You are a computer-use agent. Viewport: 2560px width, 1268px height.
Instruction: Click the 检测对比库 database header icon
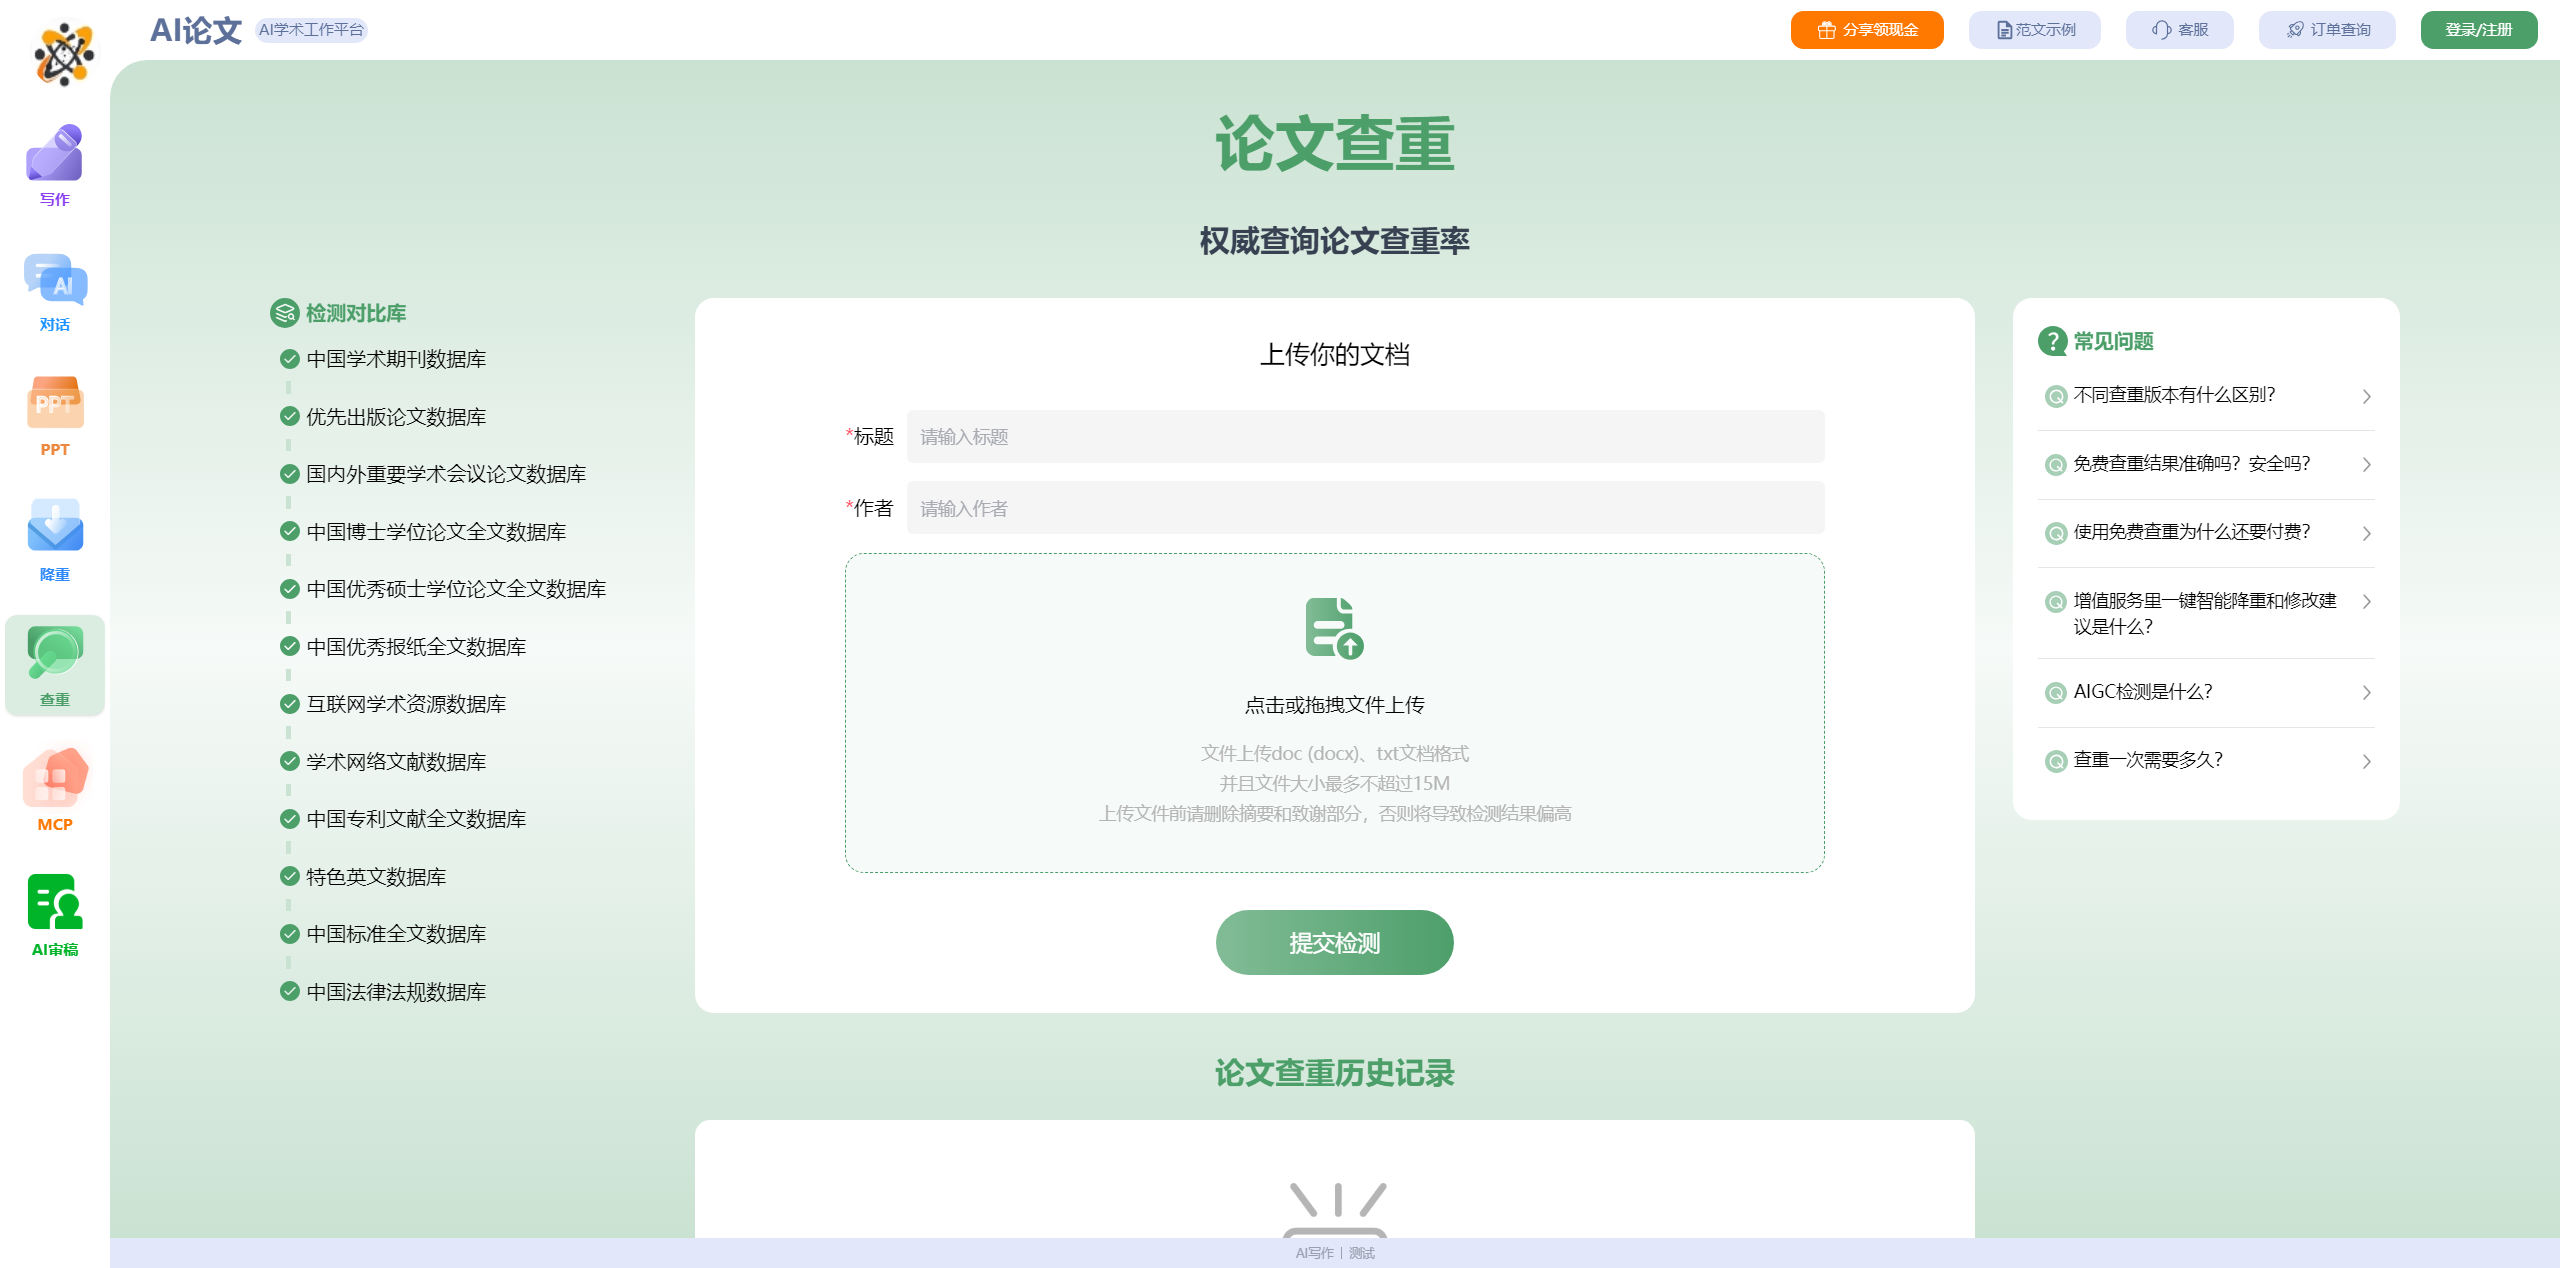tap(284, 313)
